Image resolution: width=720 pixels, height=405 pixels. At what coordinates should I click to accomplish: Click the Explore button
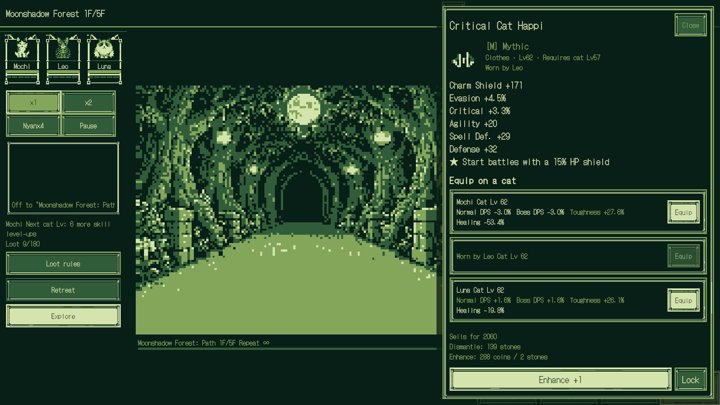point(63,316)
